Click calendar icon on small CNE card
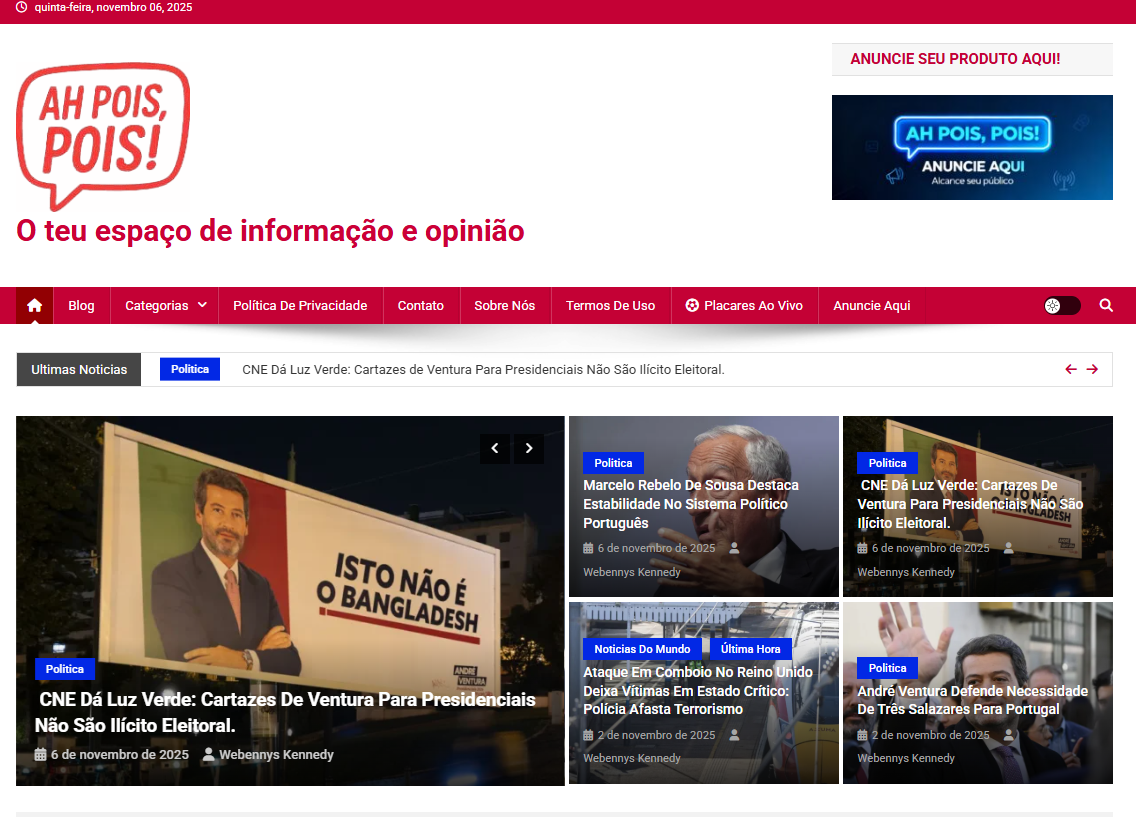This screenshot has width=1136, height=817. 862,548
